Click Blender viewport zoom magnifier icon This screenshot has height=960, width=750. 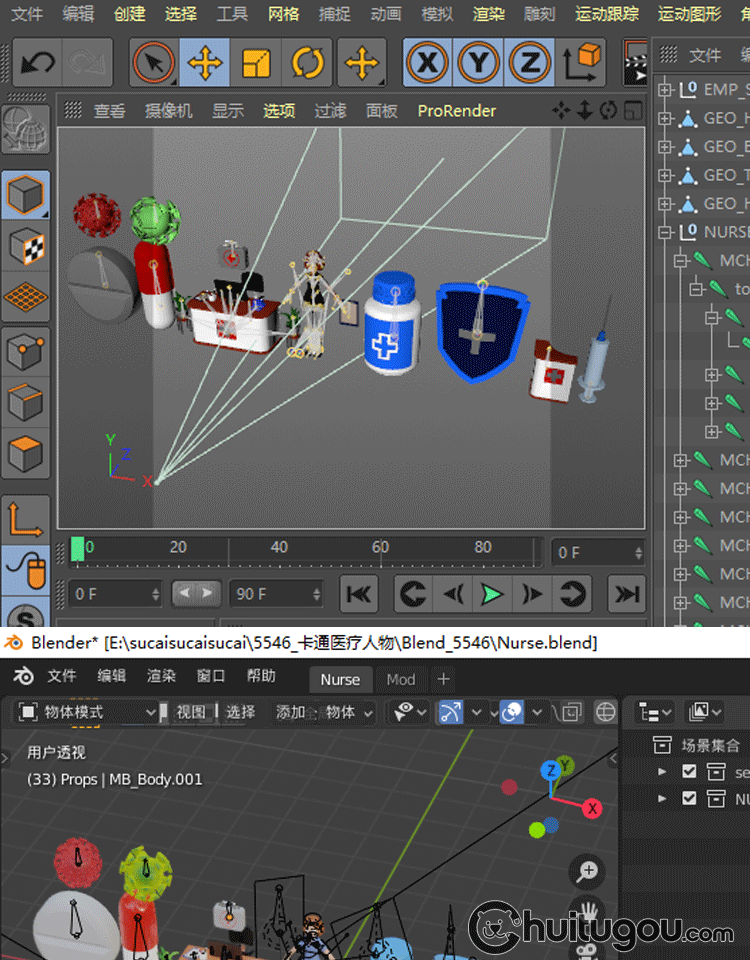[588, 871]
